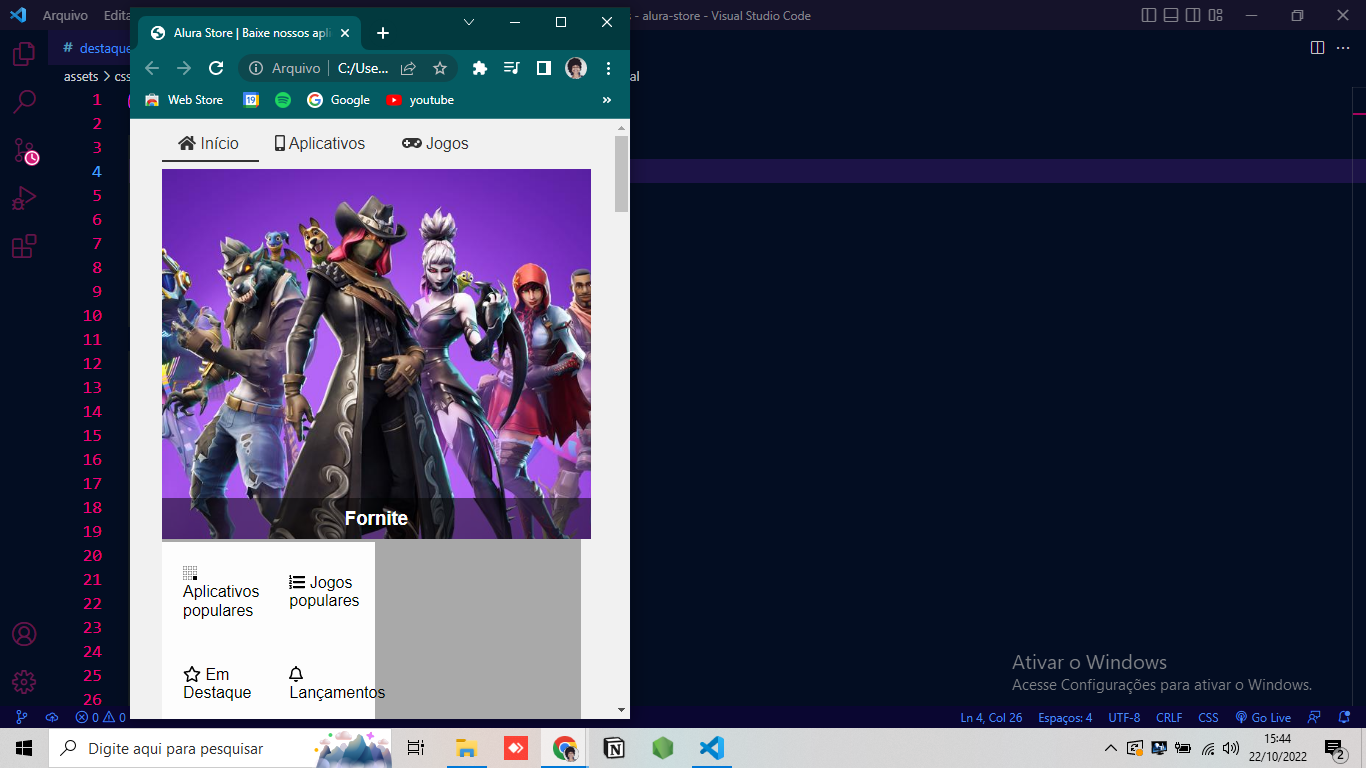
Task: Open the Windows Start menu
Action: (x=24, y=748)
